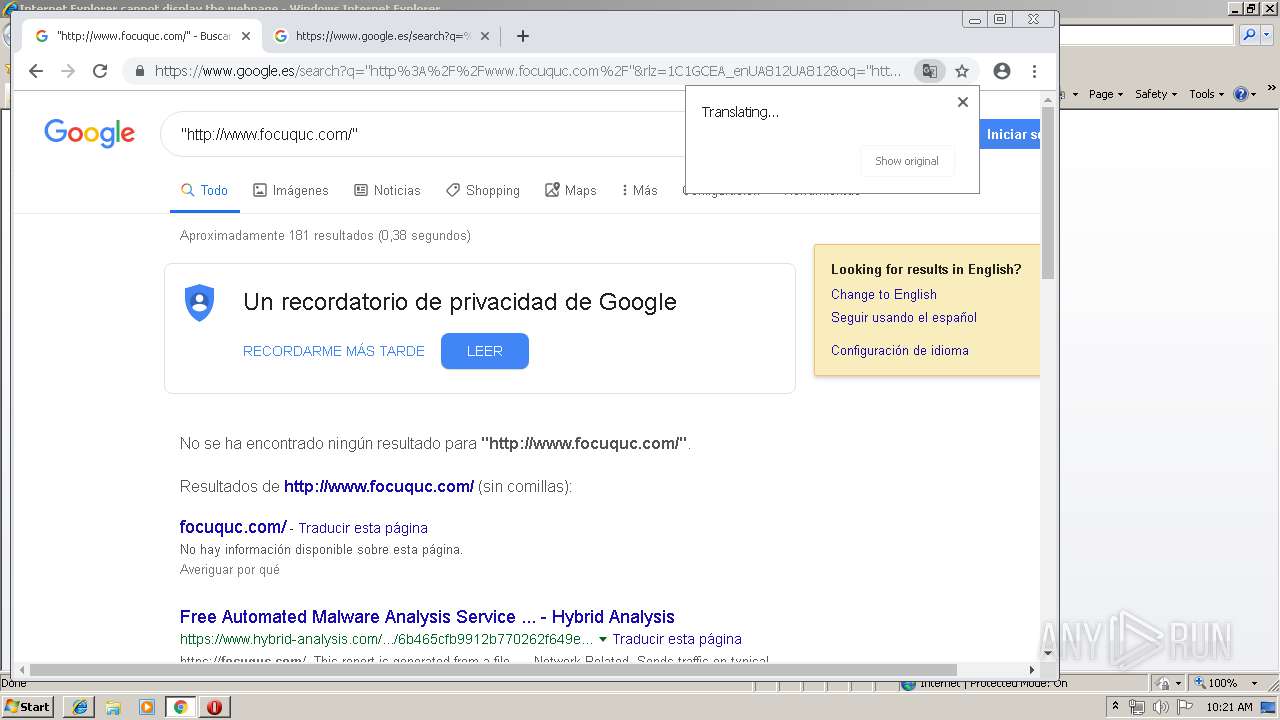Open Windows Media Player from taskbar
Screen dimensions: 1280x720
click(147, 707)
